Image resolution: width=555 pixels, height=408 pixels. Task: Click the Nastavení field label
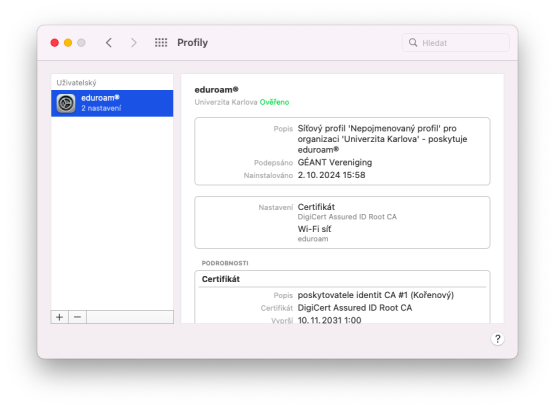tap(276, 207)
